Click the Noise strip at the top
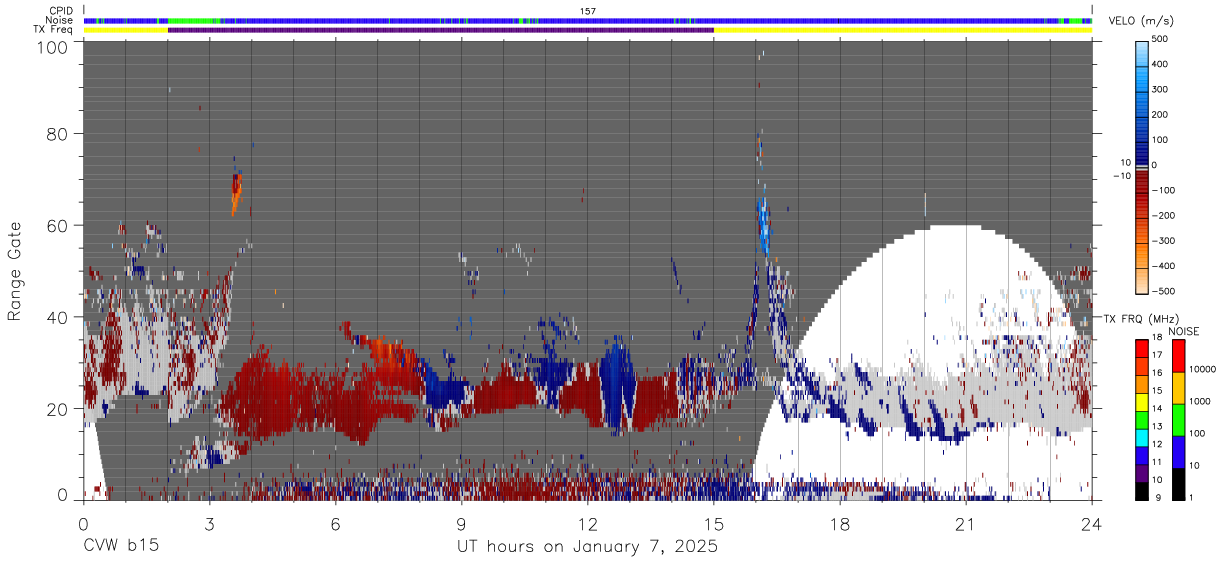This screenshot has width=1228, height=567. coord(588,20)
